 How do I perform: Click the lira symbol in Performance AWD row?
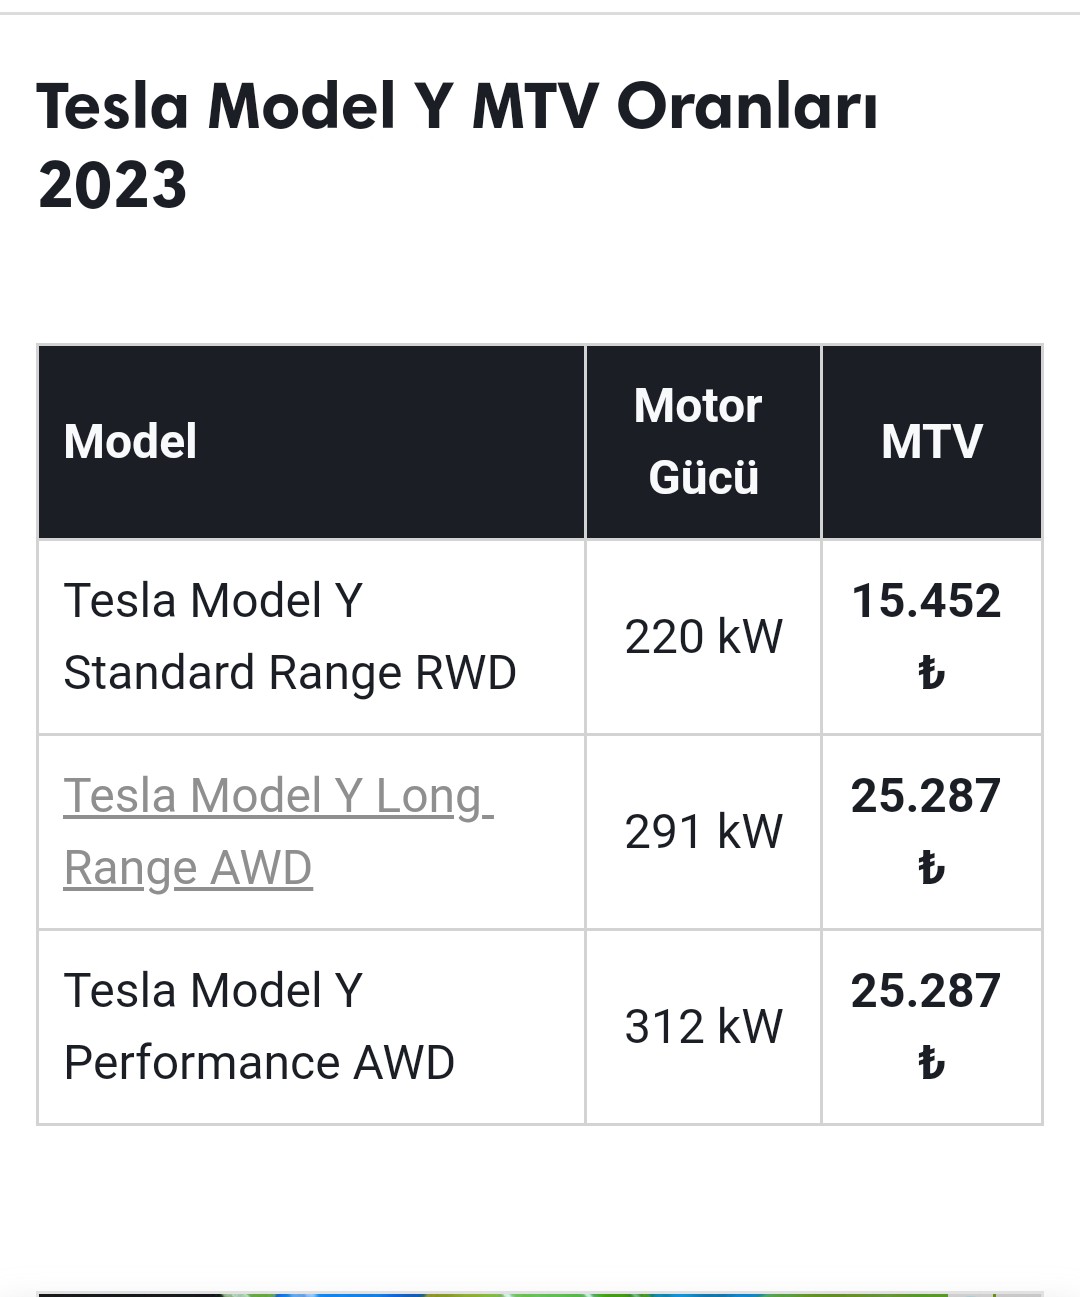click(x=931, y=1063)
